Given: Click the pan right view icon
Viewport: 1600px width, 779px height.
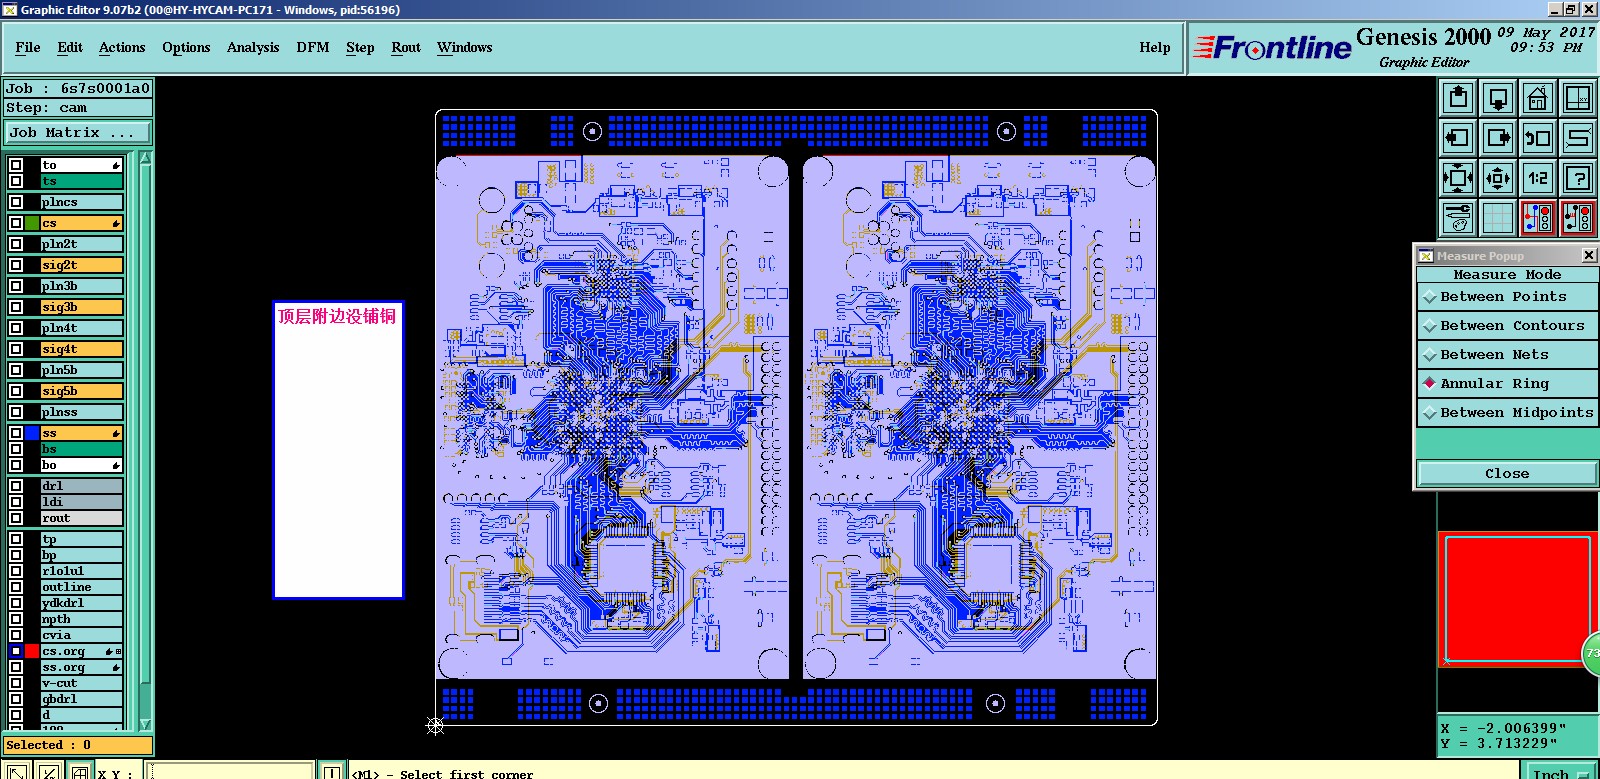Looking at the screenshot, I should point(1498,138).
